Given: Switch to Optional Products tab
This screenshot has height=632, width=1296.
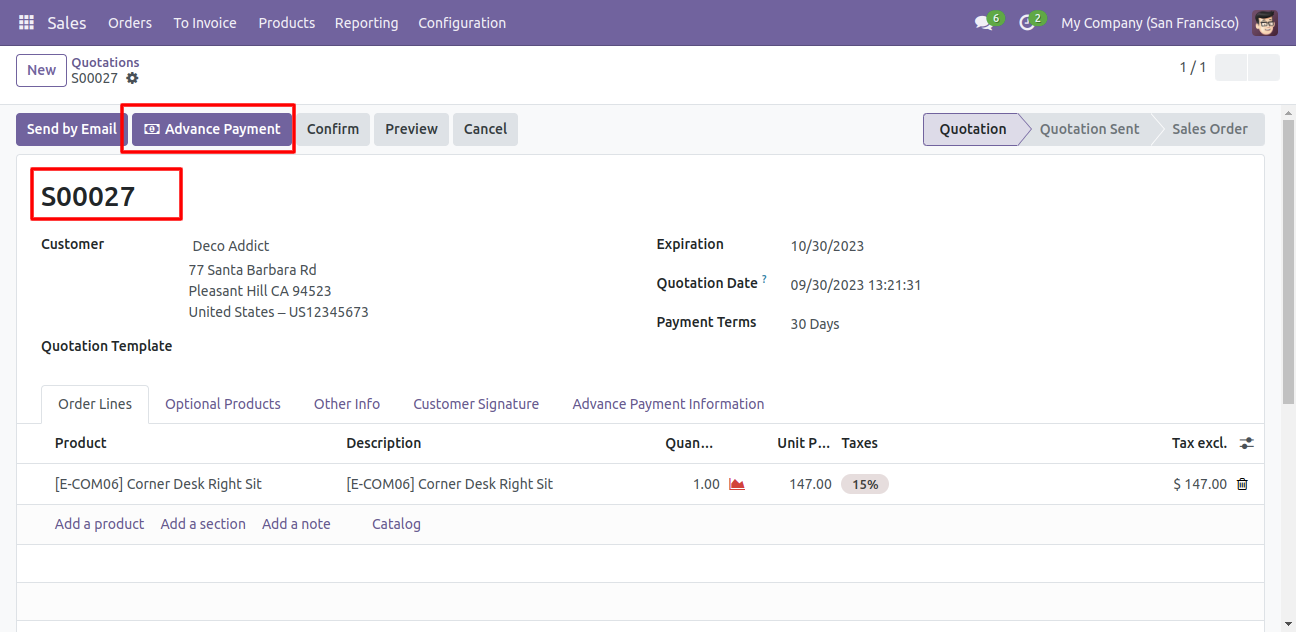Looking at the screenshot, I should [x=223, y=404].
